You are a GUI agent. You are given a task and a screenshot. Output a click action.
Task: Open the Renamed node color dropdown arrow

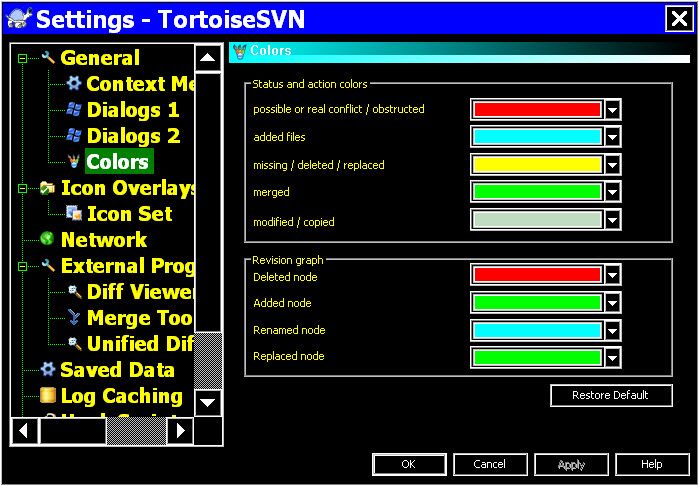pyautogui.click(x=613, y=331)
